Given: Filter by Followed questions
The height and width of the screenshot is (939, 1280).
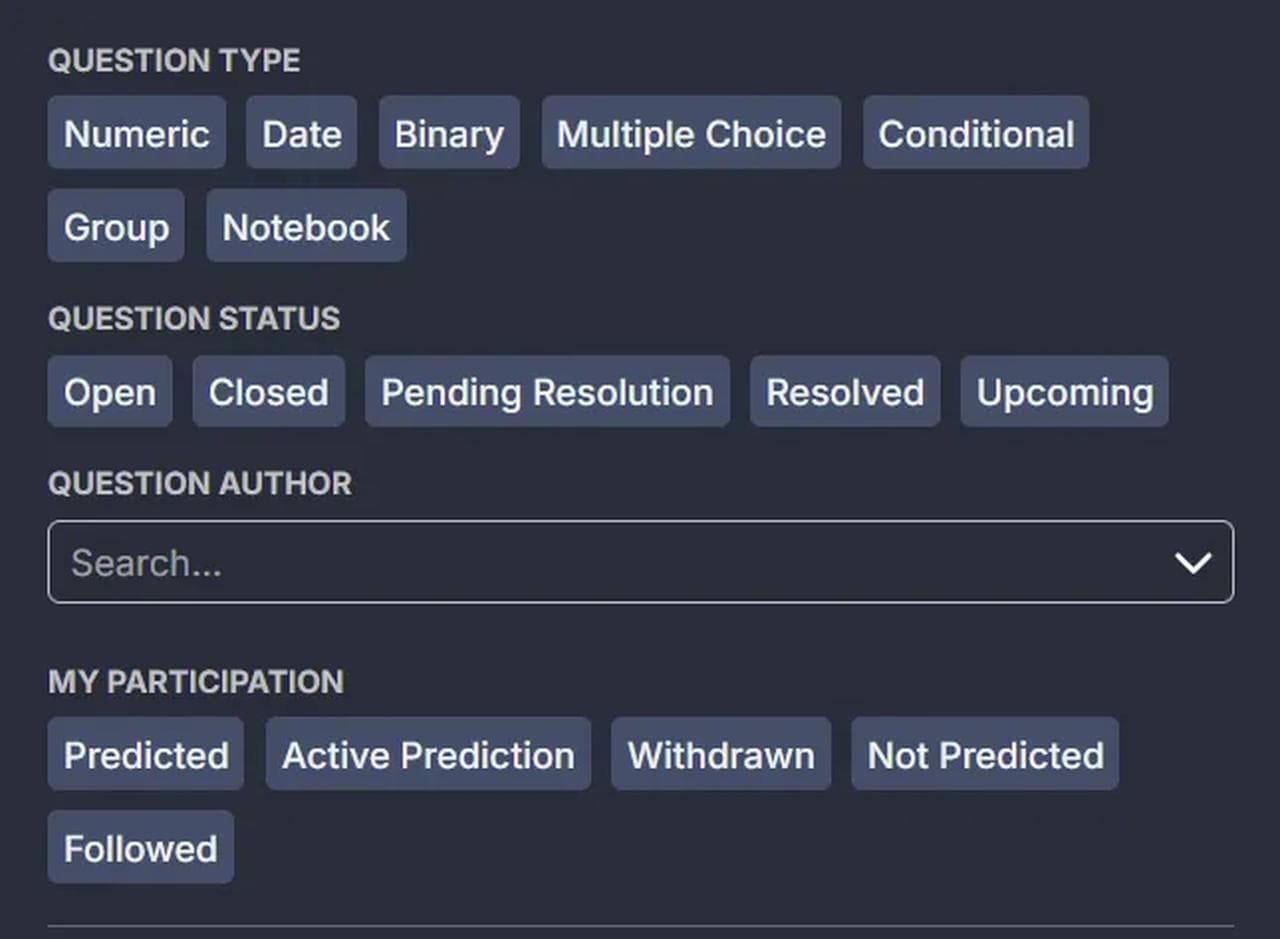Looking at the screenshot, I should tap(140, 847).
